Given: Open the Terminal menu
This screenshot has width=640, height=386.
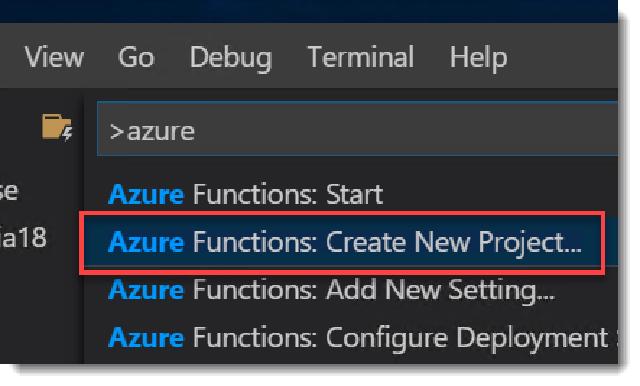Looking at the screenshot, I should [361, 57].
